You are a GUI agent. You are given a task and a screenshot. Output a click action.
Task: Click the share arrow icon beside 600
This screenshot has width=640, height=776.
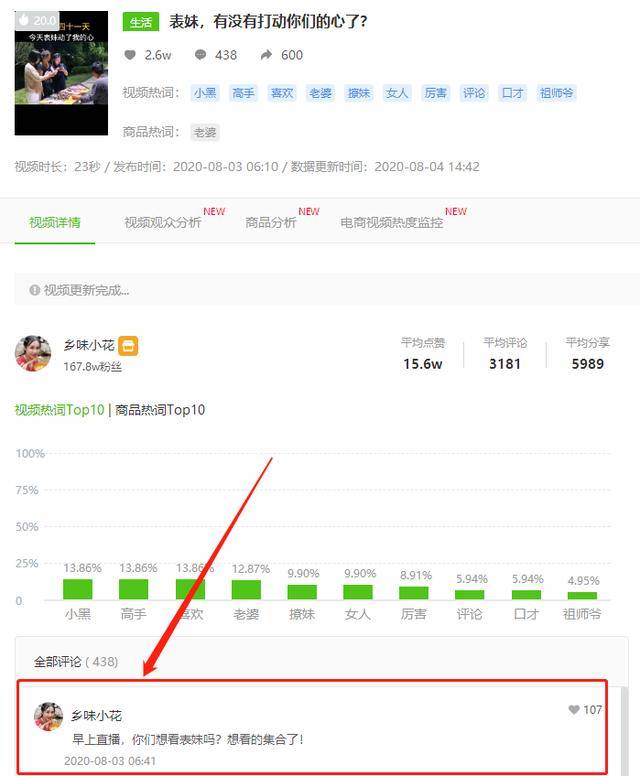tap(266, 55)
